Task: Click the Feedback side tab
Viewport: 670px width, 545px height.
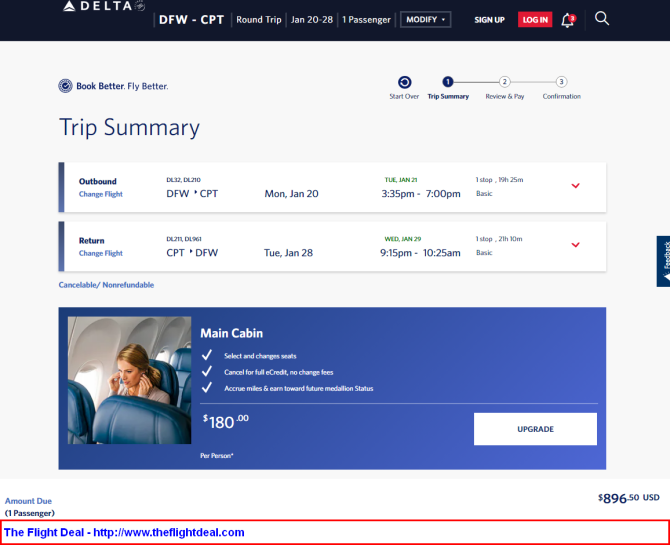Action: tap(664, 261)
